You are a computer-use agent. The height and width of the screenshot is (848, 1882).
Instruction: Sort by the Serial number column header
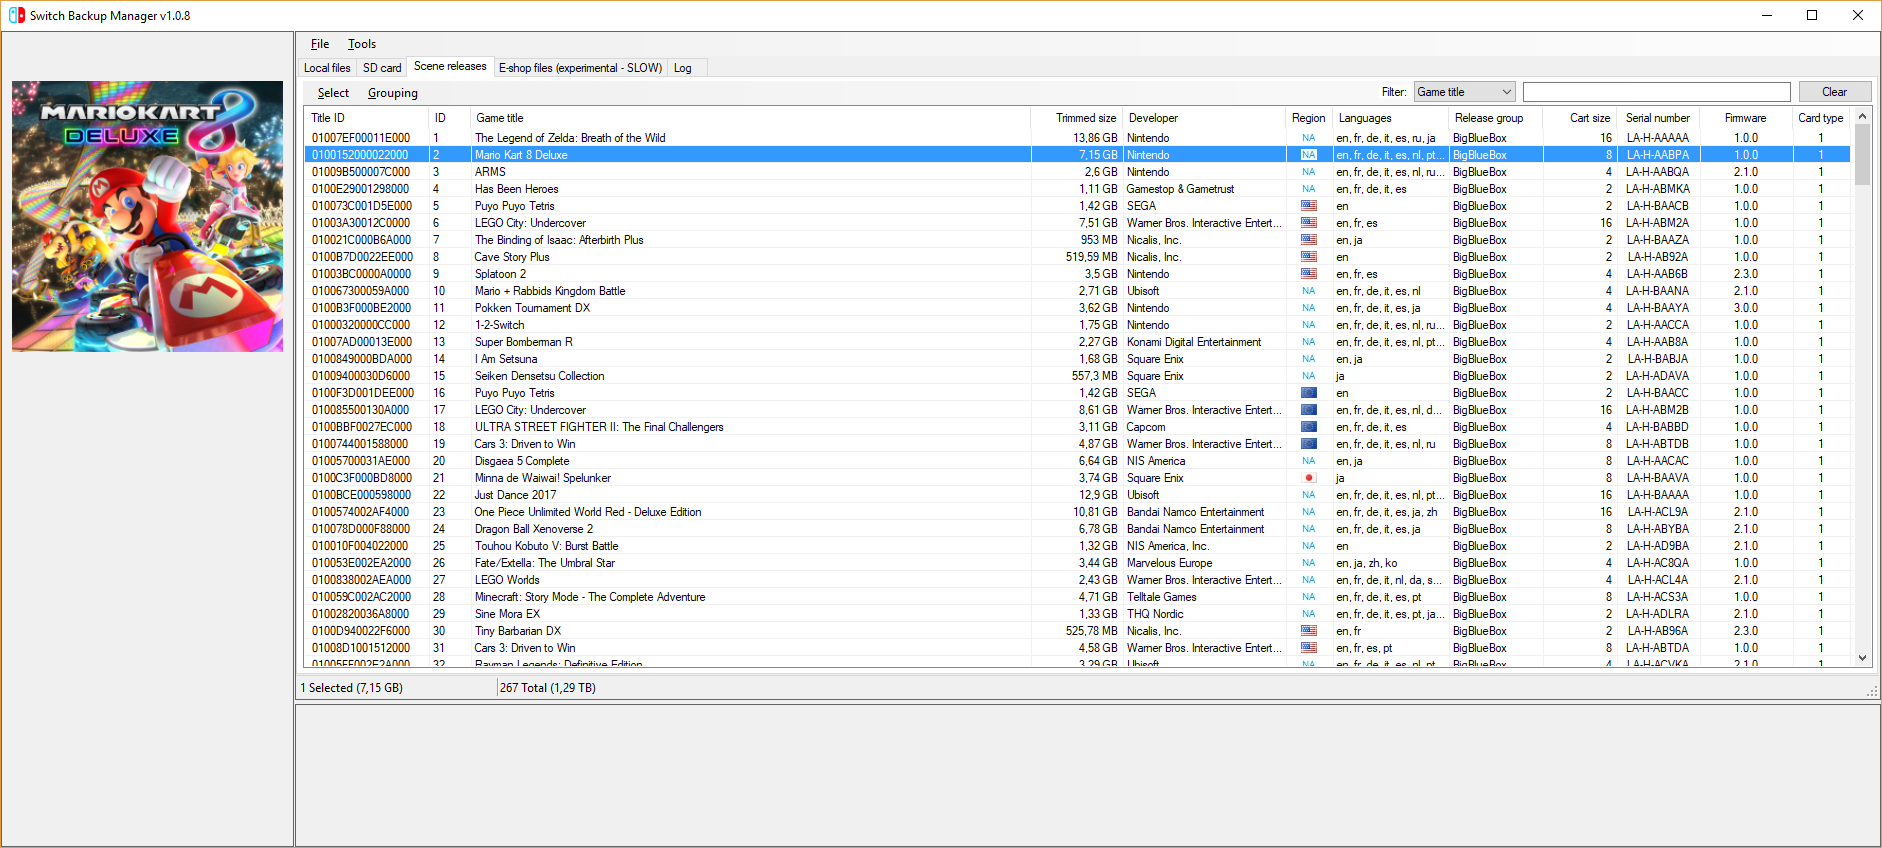click(x=1659, y=118)
